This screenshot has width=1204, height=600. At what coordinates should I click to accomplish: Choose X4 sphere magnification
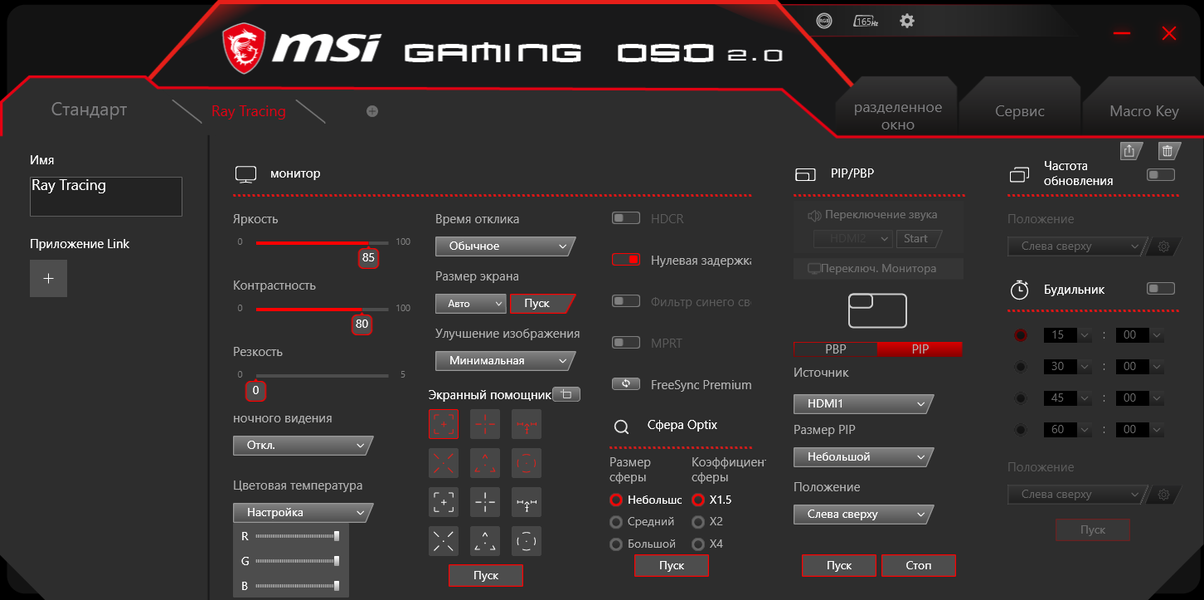tap(698, 544)
